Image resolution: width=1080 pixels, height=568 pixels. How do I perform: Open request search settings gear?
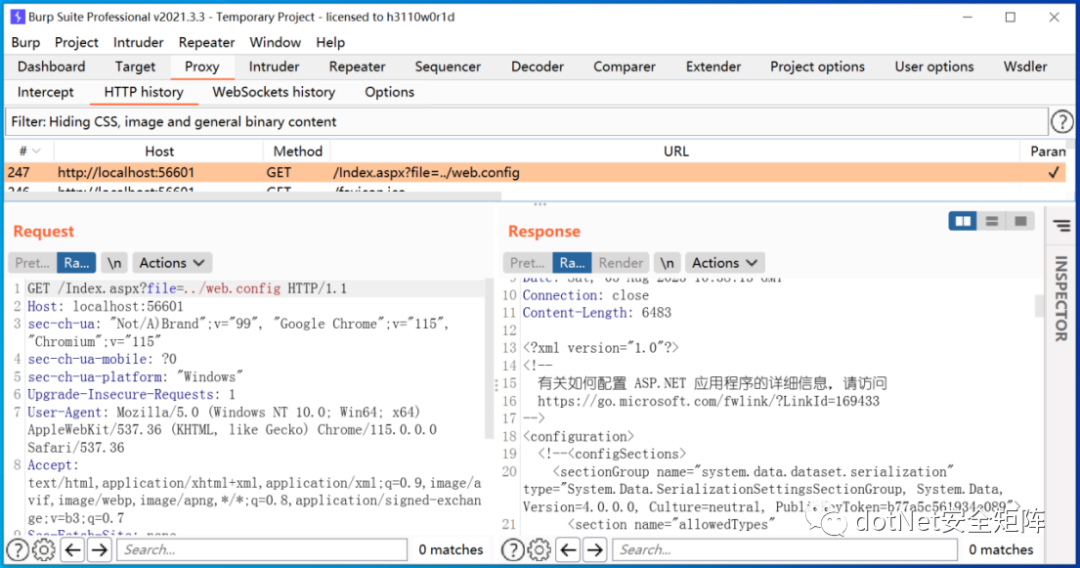coord(44,549)
